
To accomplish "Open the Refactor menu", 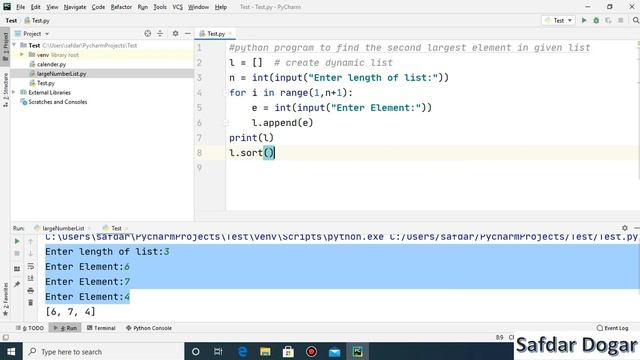I will click(121, 7).
